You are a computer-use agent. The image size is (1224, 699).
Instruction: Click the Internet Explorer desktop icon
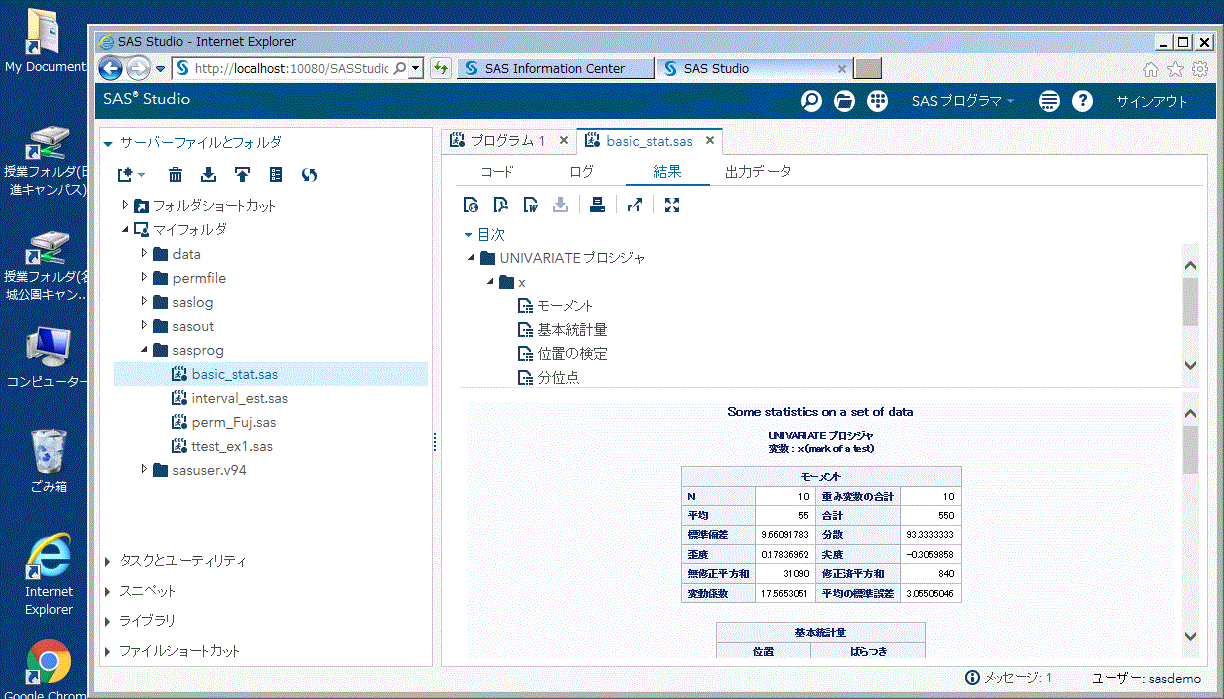[x=48, y=575]
